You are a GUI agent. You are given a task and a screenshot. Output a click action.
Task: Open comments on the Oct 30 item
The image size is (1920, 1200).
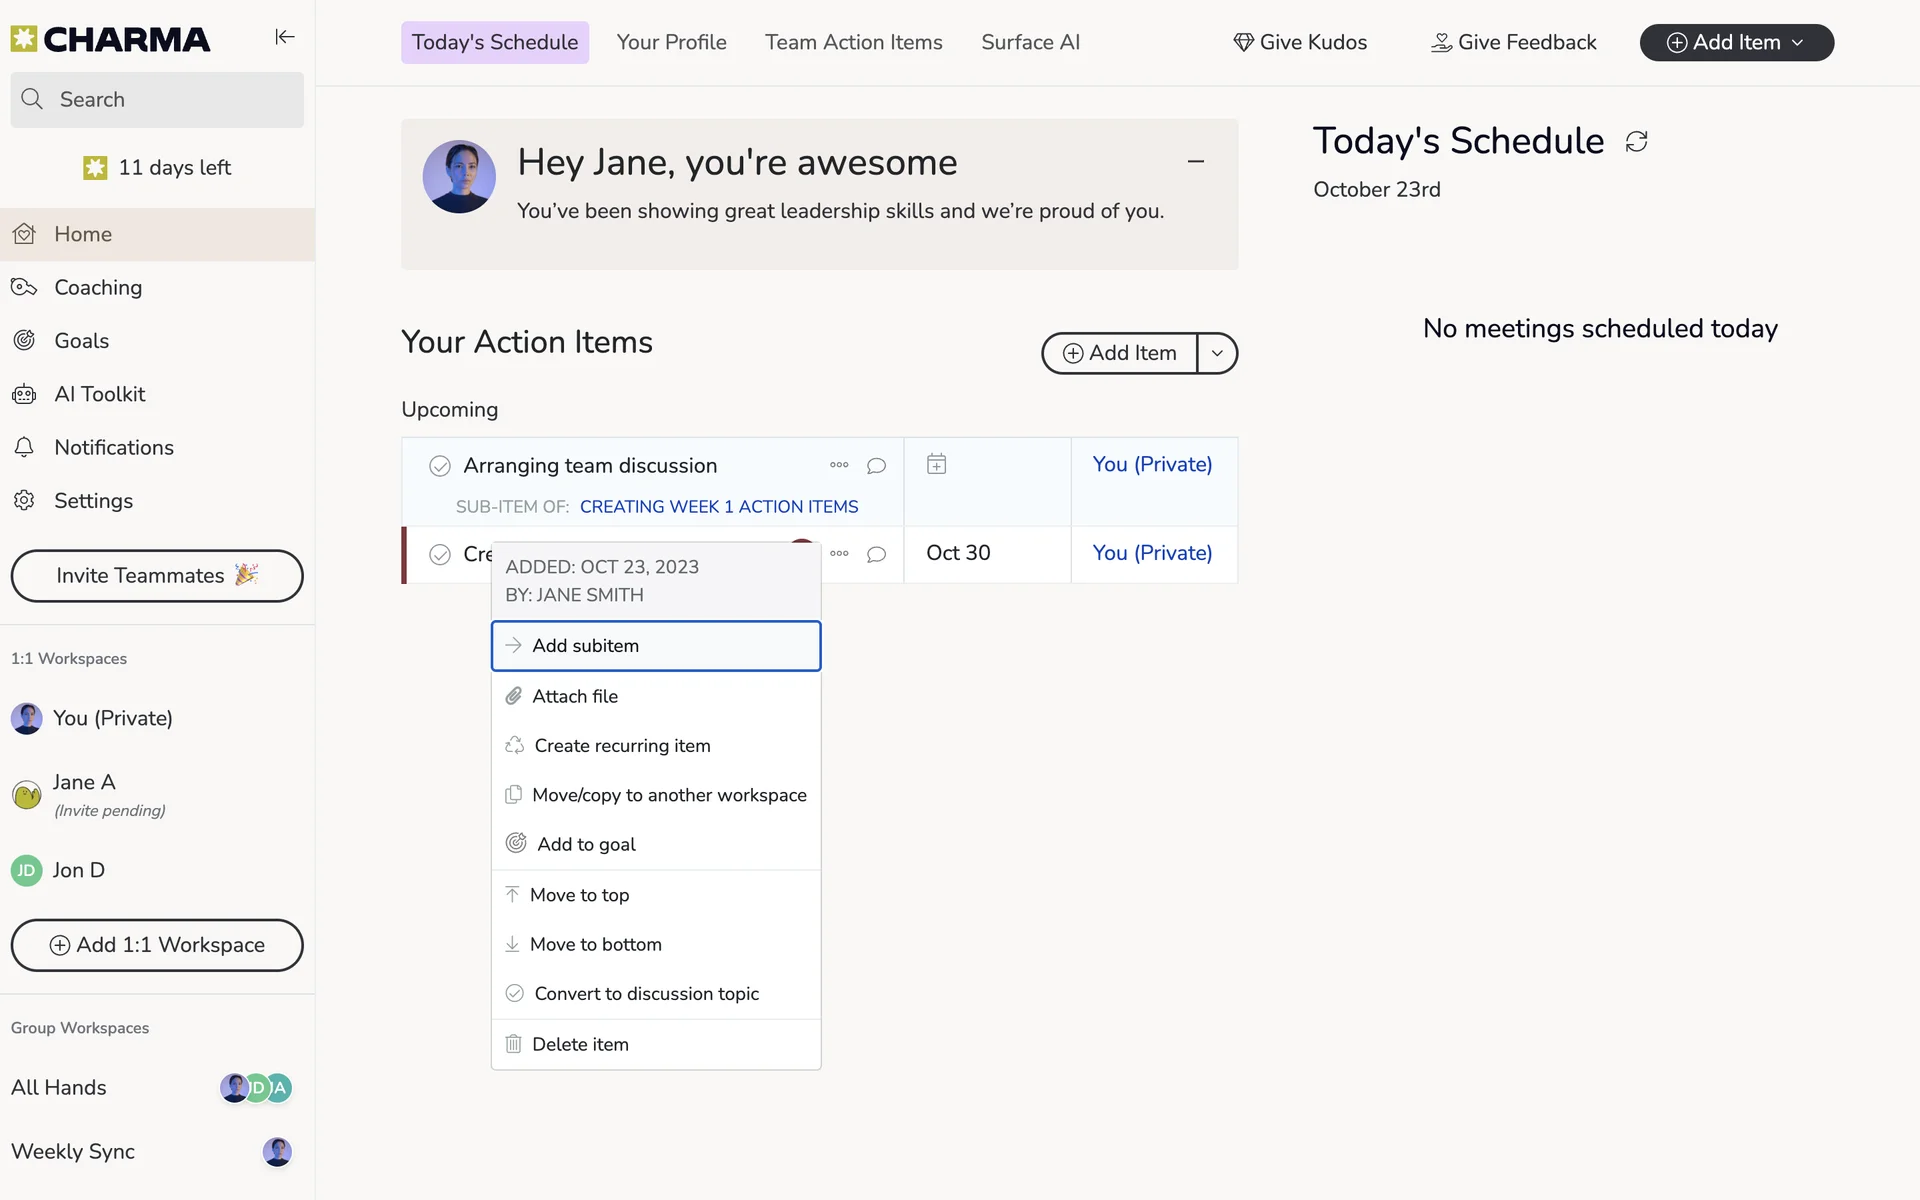(x=876, y=554)
